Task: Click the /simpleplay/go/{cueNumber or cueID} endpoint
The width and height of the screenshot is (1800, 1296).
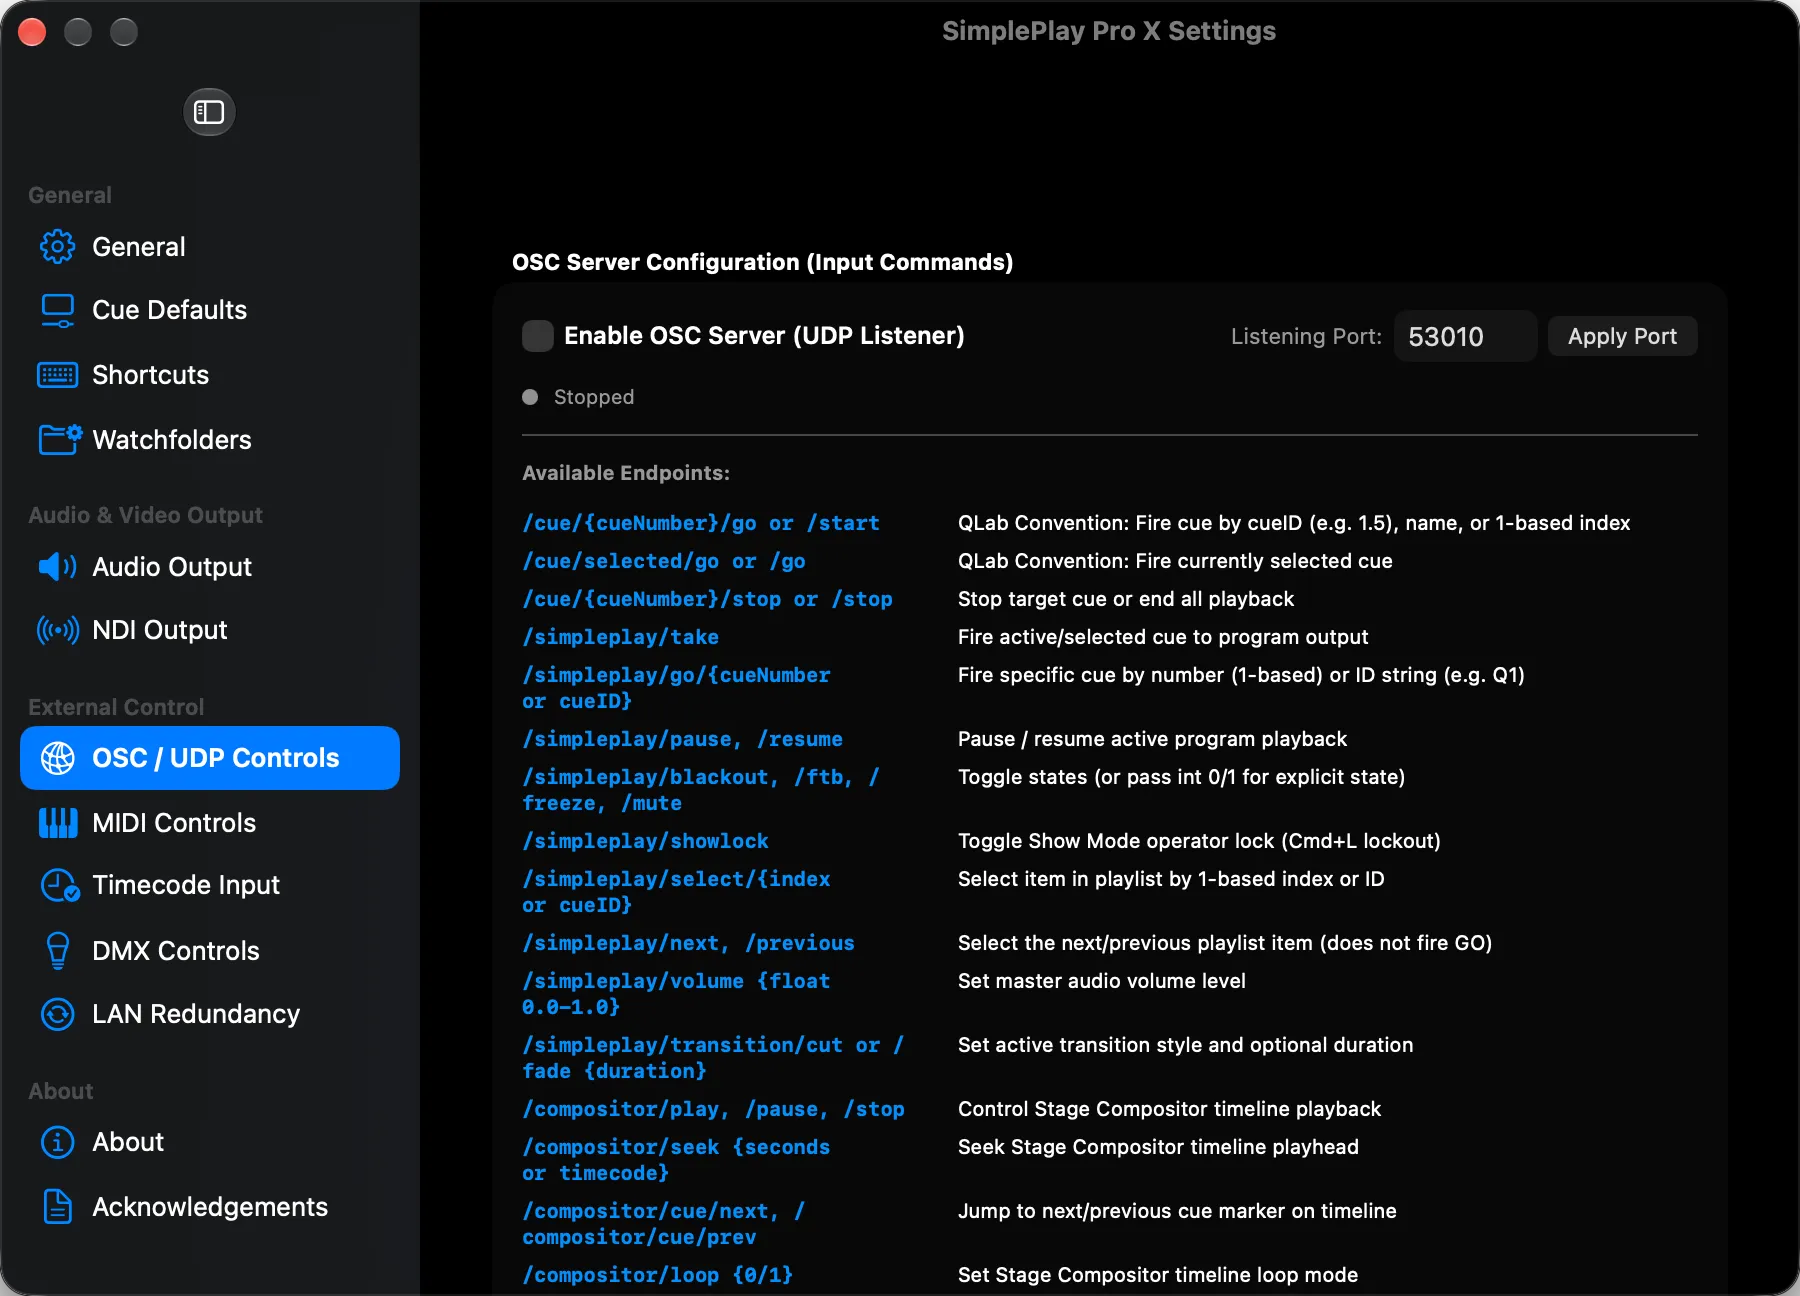Action: pos(676,688)
